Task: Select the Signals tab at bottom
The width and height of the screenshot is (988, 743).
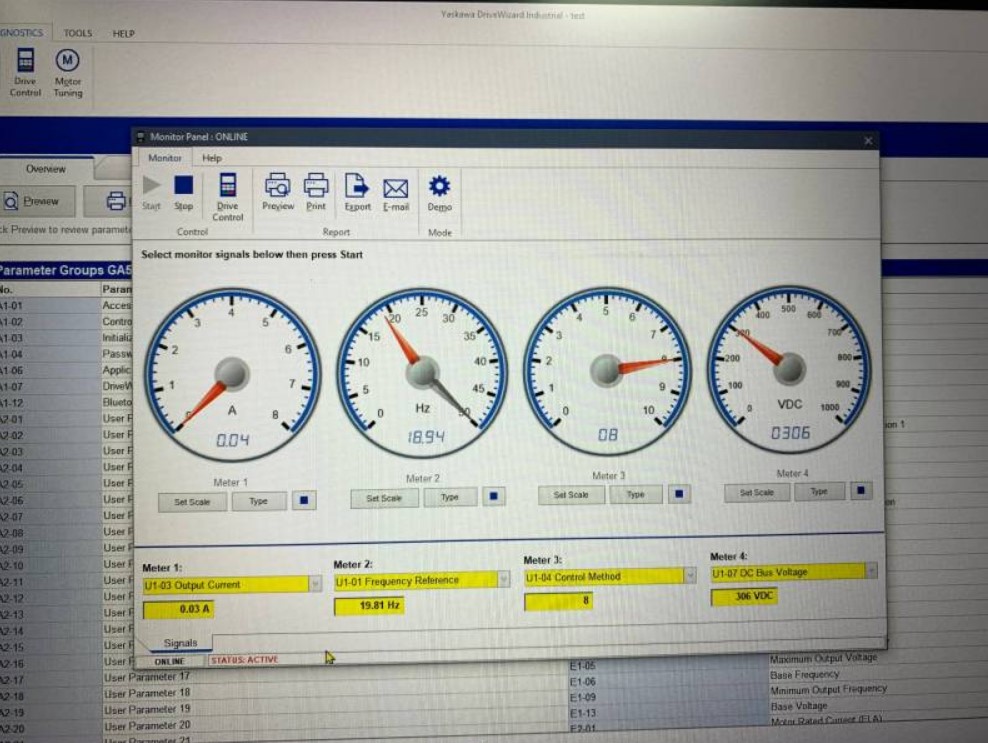Action: (180, 643)
